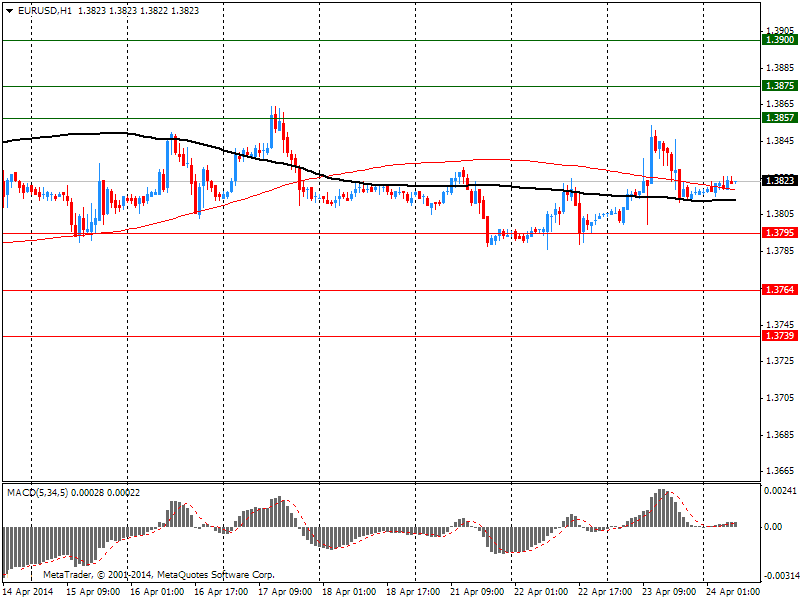Select the 1.3875 green price level label

click(x=780, y=86)
